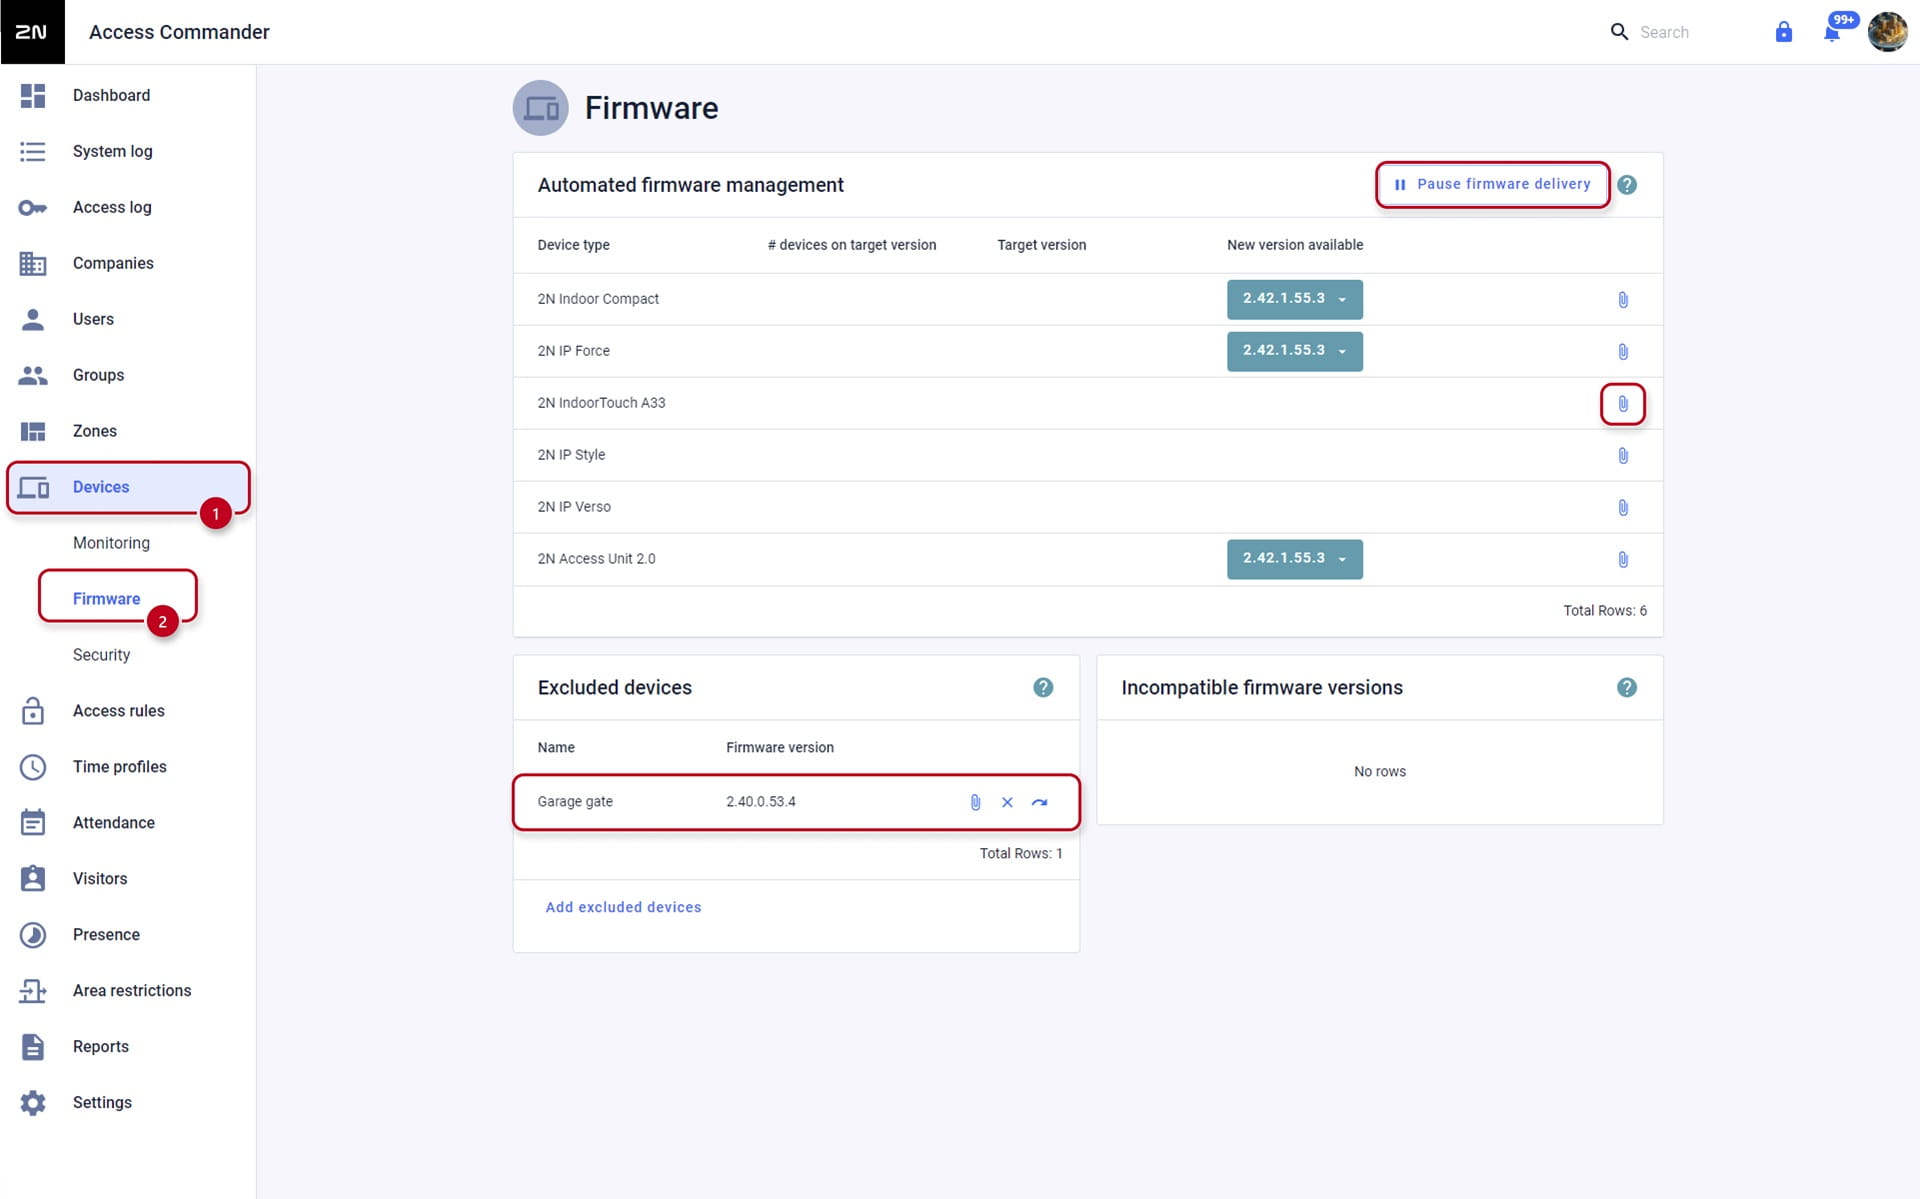Click the 2N logo icon

click(32, 32)
